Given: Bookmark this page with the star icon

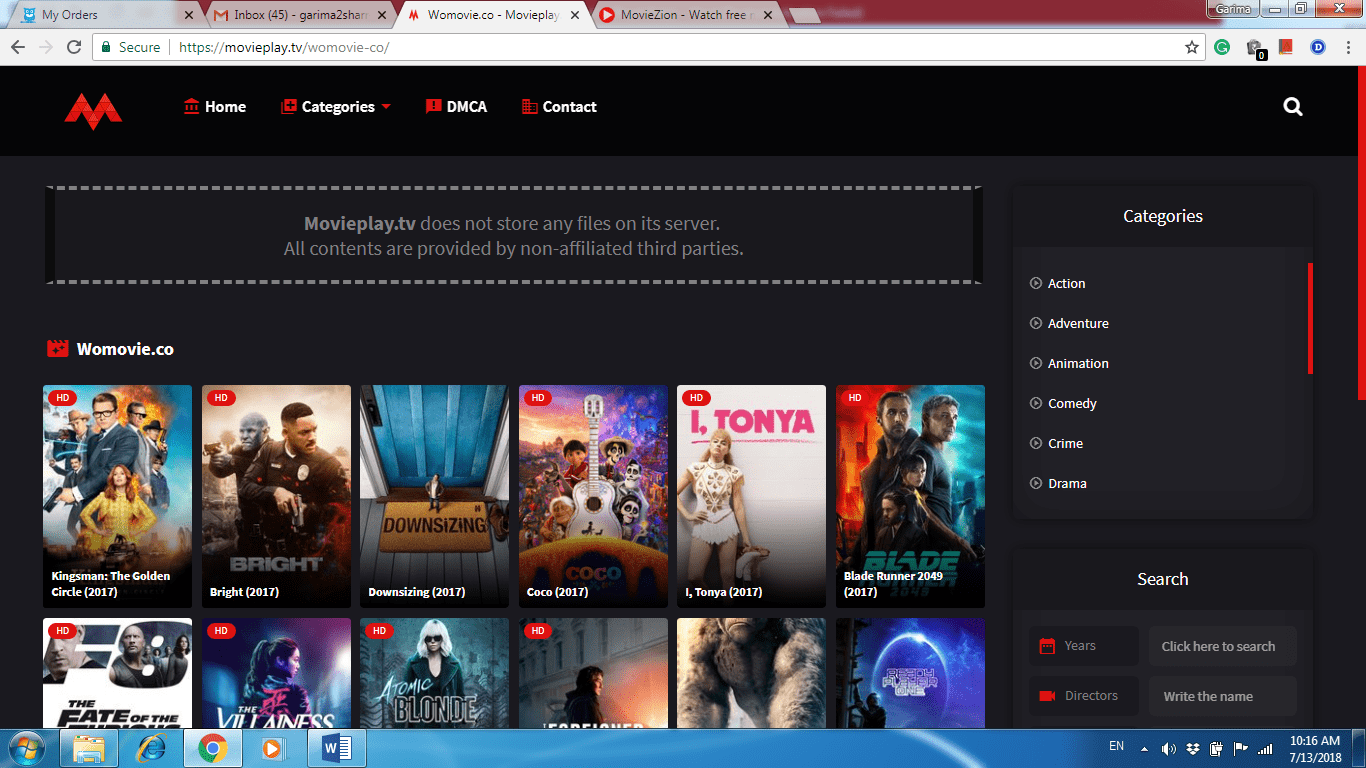Looking at the screenshot, I should [x=1191, y=47].
